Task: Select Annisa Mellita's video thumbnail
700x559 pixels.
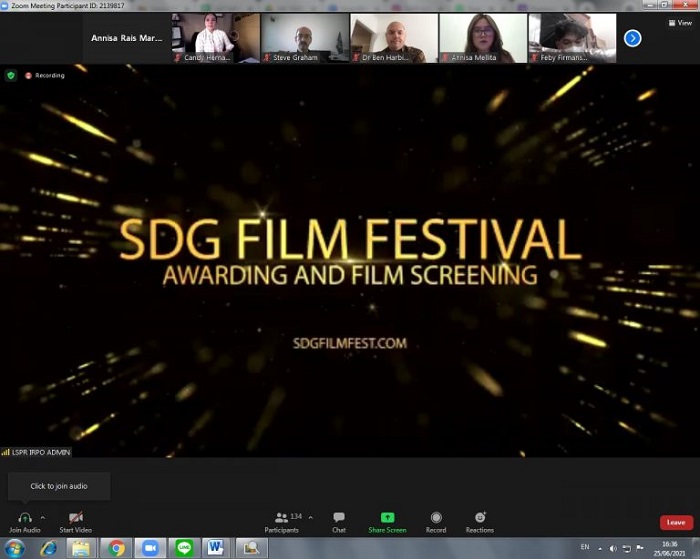Action: [483, 38]
